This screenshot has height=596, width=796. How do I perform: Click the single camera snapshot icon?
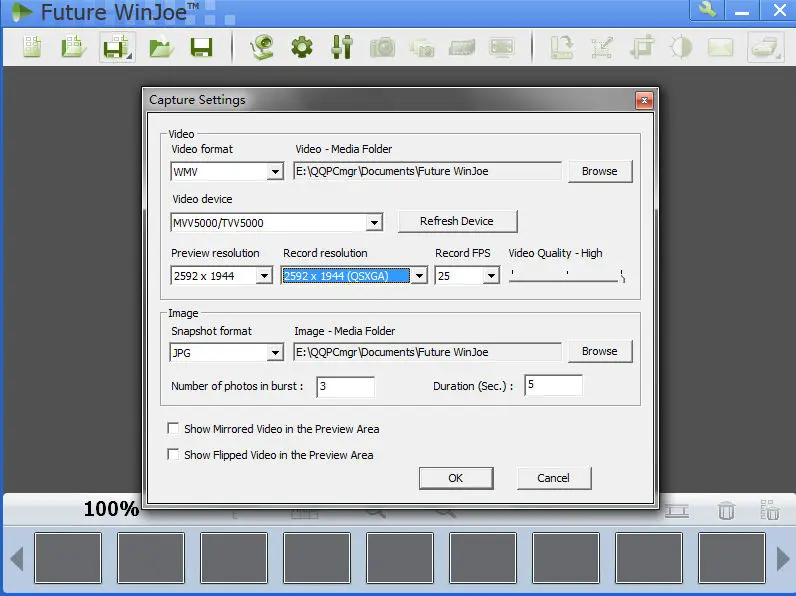coord(382,47)
